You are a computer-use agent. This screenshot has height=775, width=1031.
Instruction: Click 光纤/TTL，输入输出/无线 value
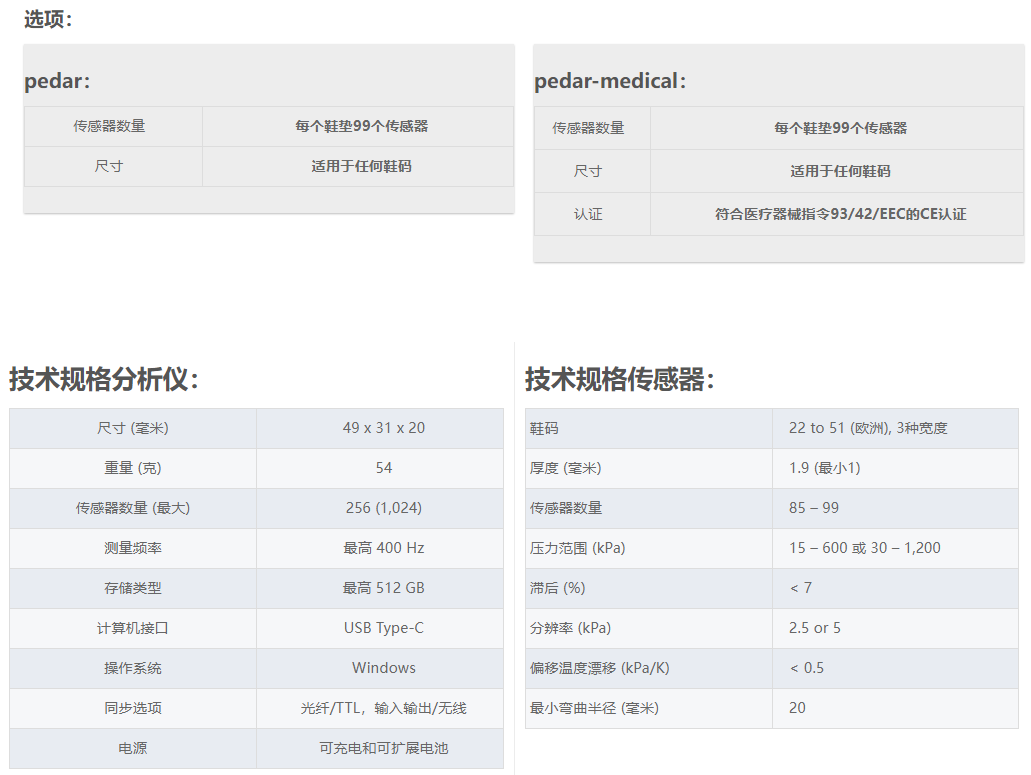tap(384, 708)
